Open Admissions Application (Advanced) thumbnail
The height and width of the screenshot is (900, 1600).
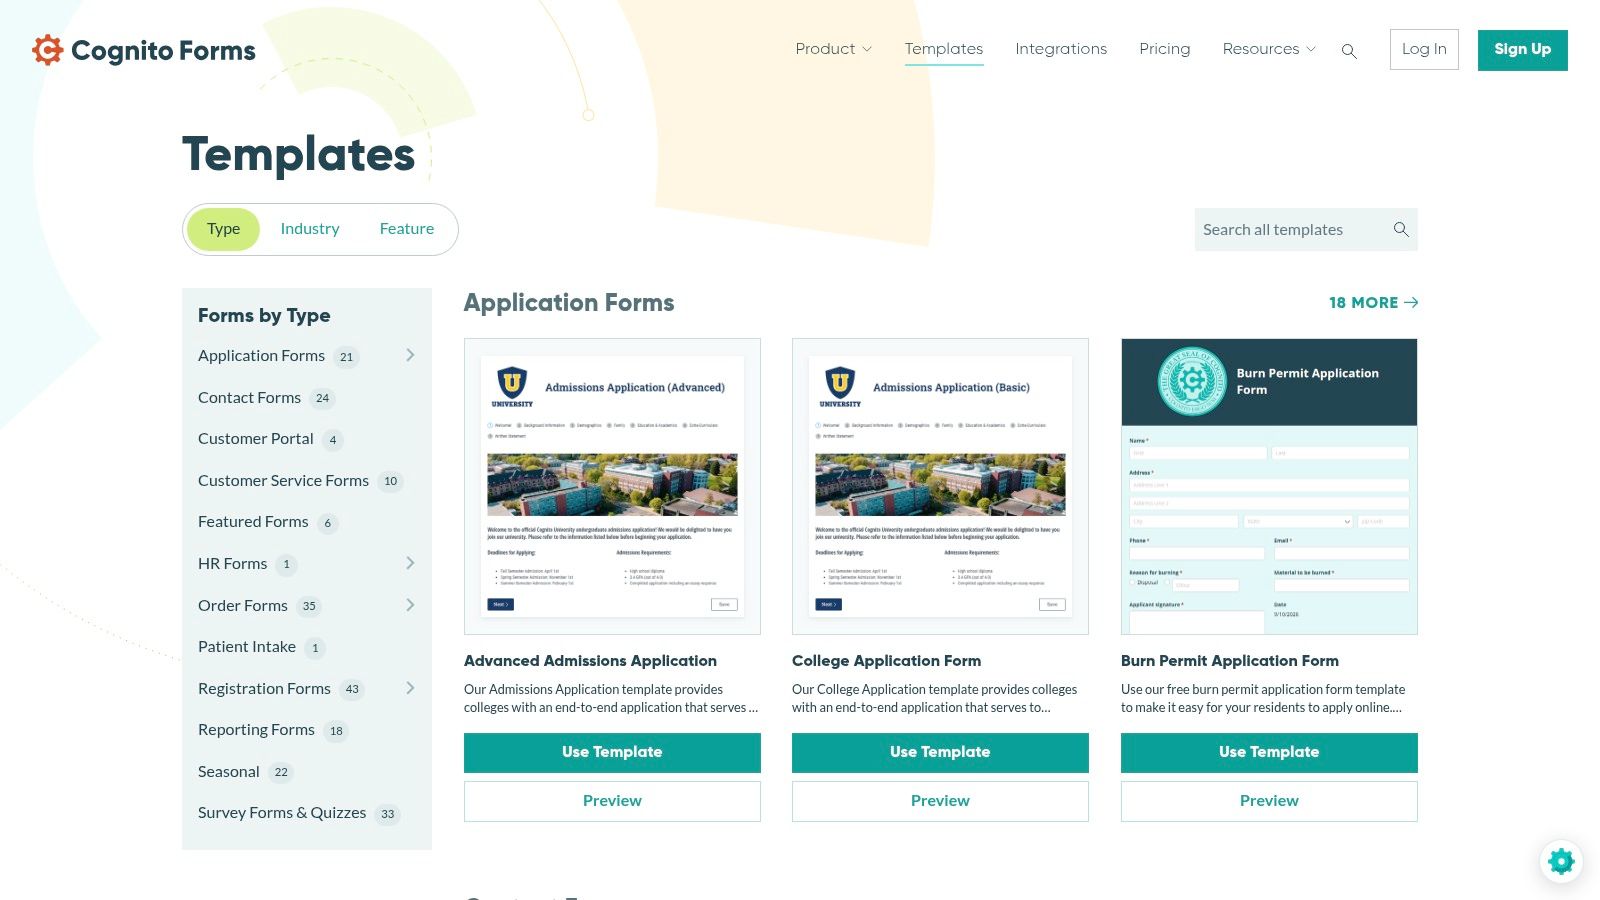612,486
